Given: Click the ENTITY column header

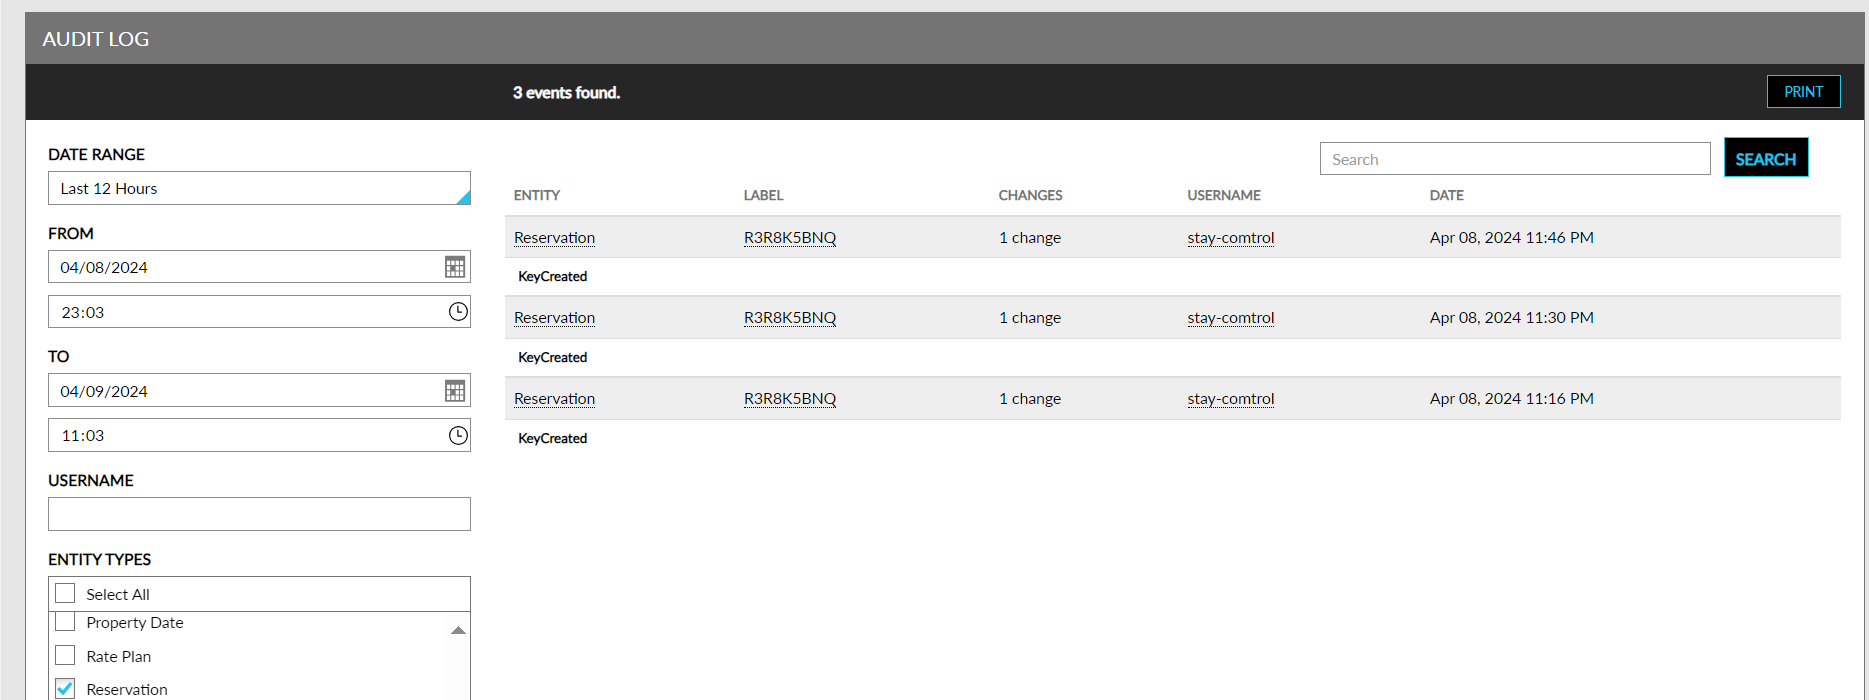Looking at the screenshot, I should [537, 195].
